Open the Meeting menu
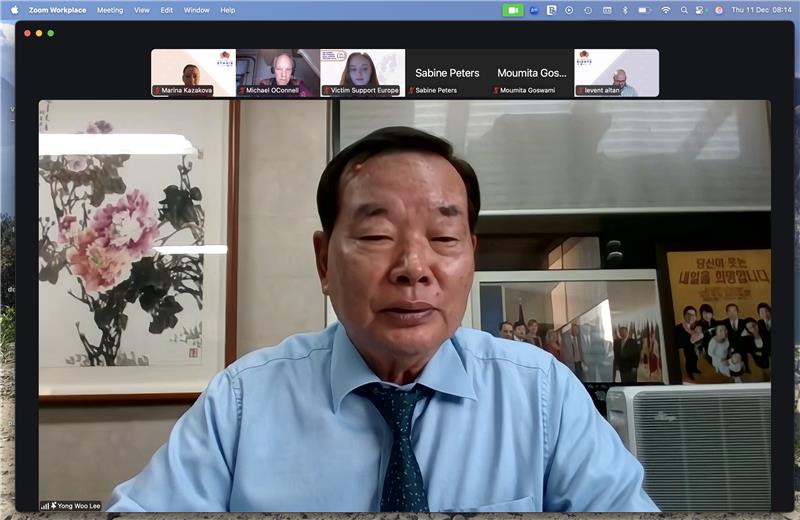 [110, 10]
